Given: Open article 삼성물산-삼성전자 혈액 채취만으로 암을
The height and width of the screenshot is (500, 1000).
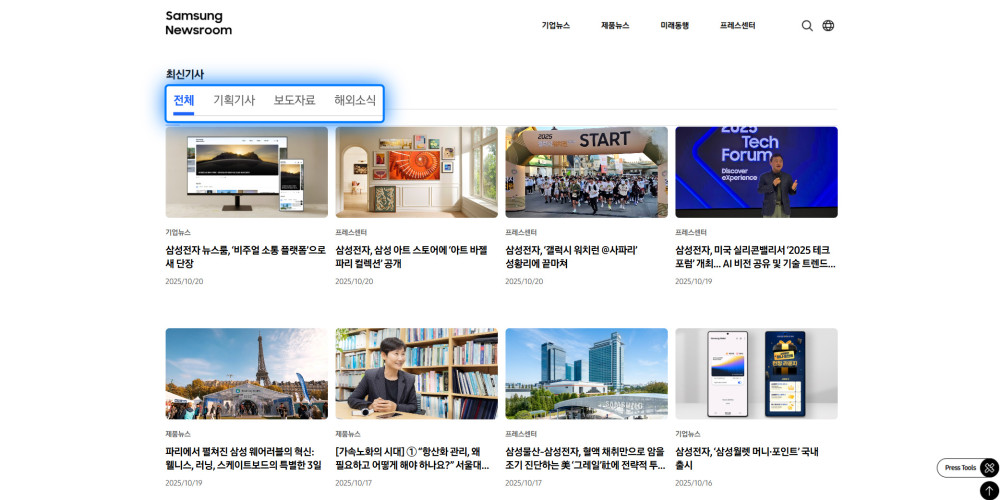Looking at the screenshot, I should [x=585, y=458].
